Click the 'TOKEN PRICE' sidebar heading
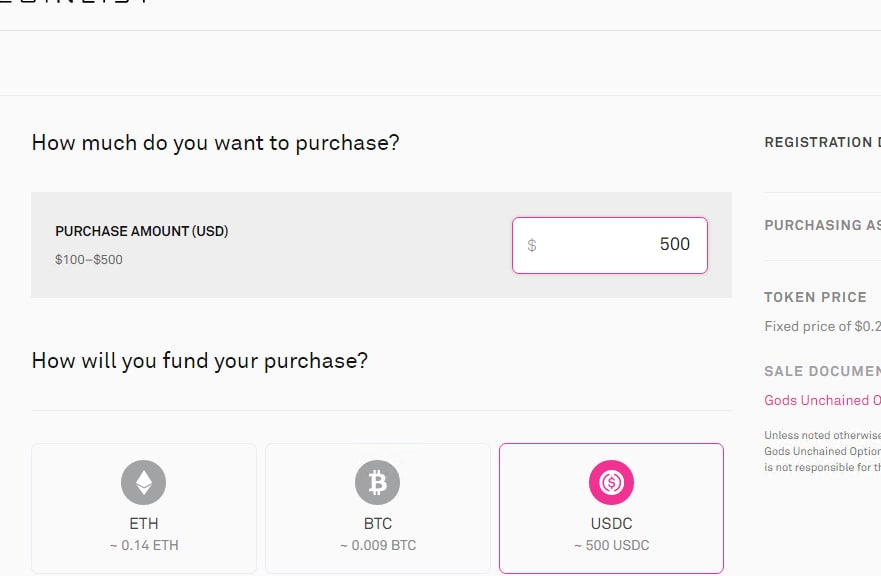Image resolution: width=881 pixels, height=576 pixels. coord(815,297)
